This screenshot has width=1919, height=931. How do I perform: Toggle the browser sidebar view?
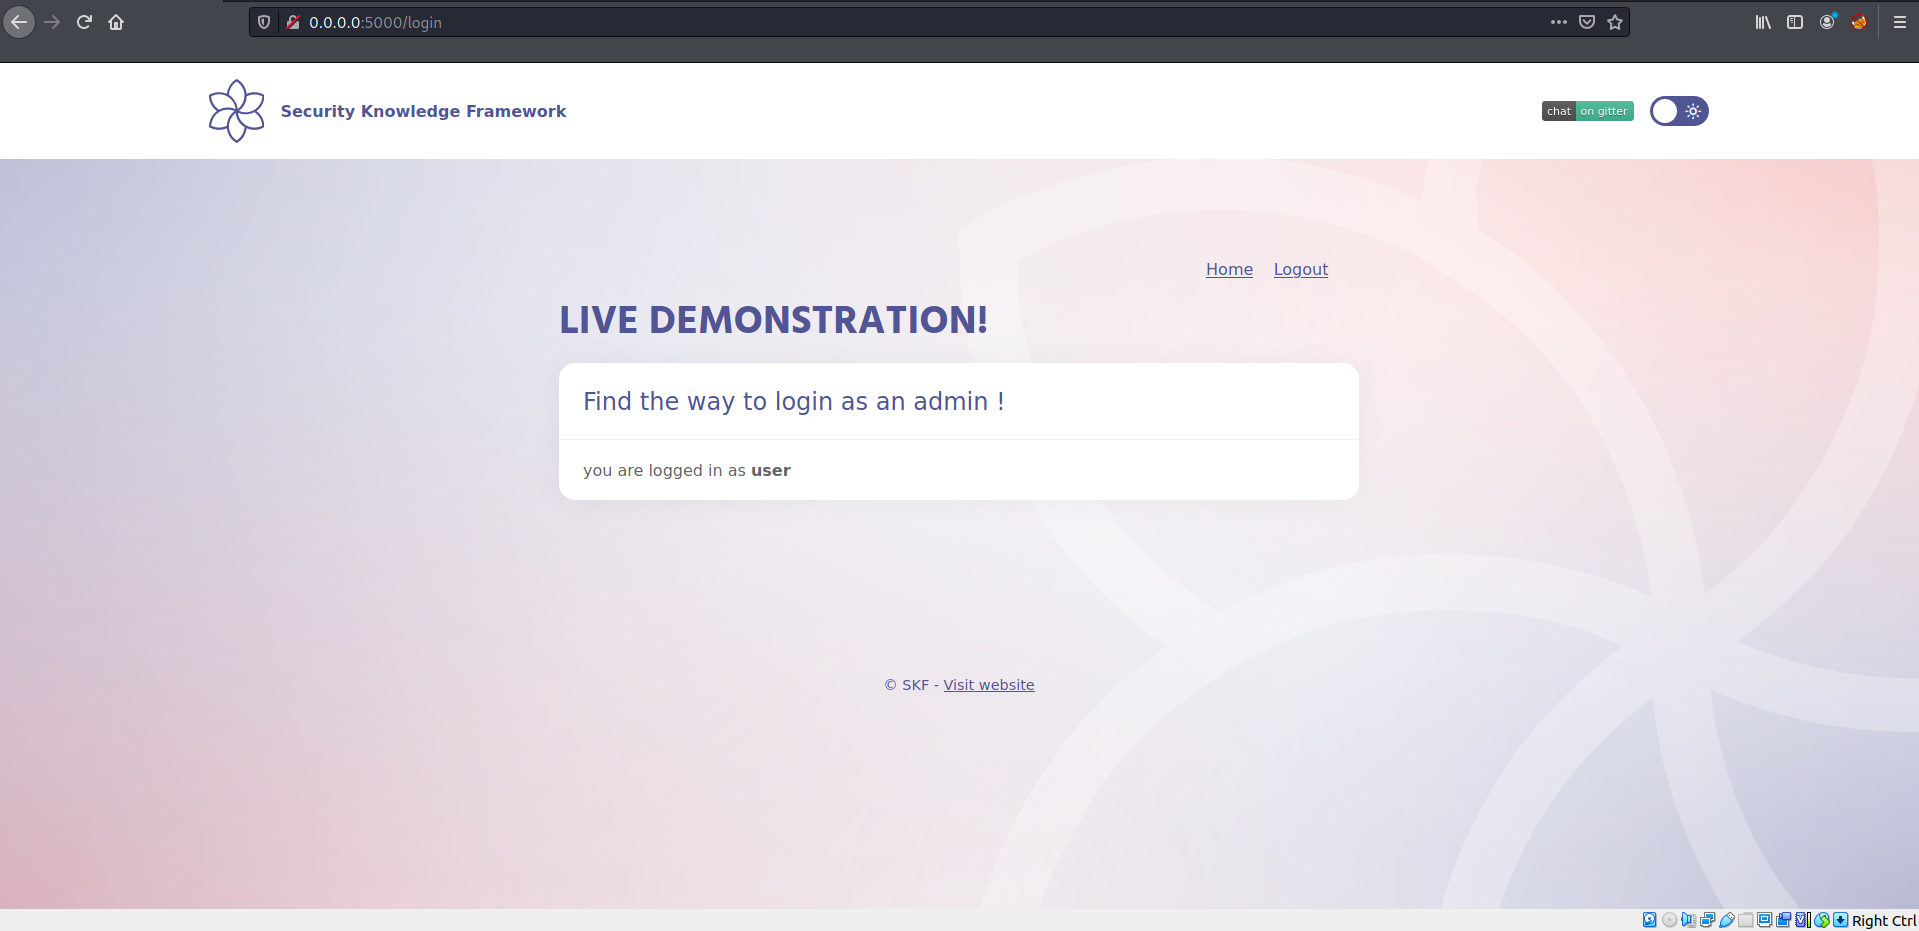coord(1795,22)
